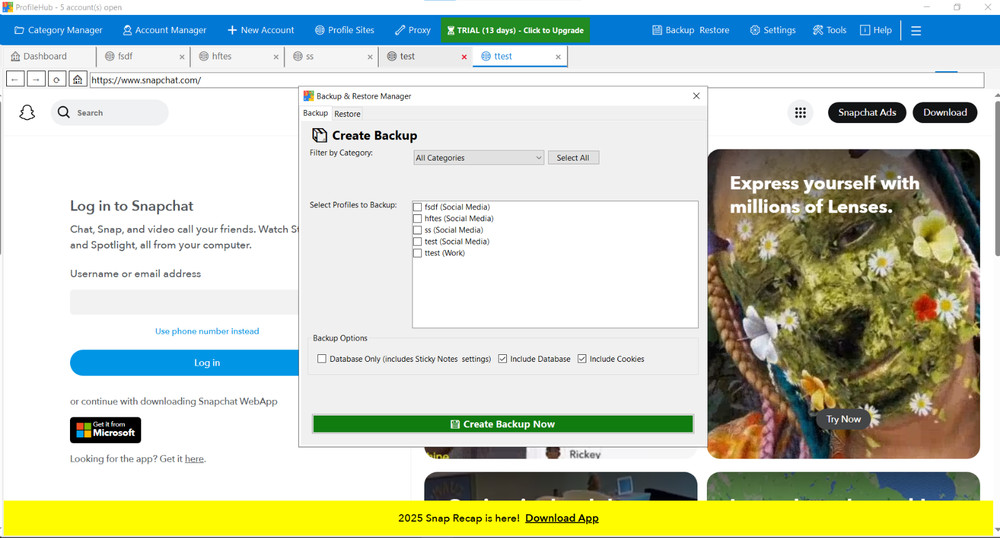Viewport: 1000px width, 538px height.
Task: Click the Try Now lens button
Action: pos(843,419)
